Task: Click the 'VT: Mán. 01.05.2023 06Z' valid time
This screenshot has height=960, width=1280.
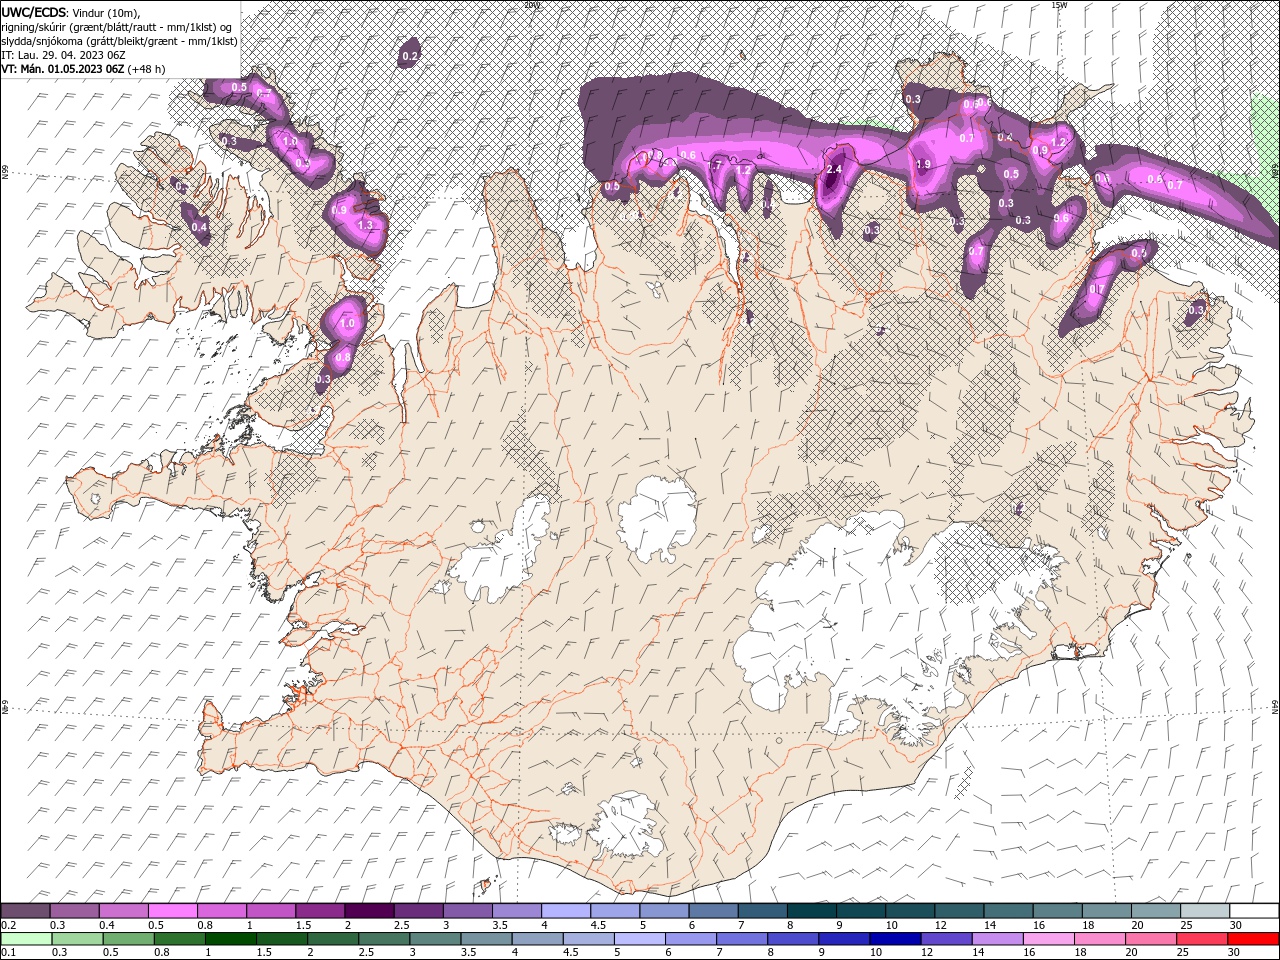Action: [x=63, y=69]
